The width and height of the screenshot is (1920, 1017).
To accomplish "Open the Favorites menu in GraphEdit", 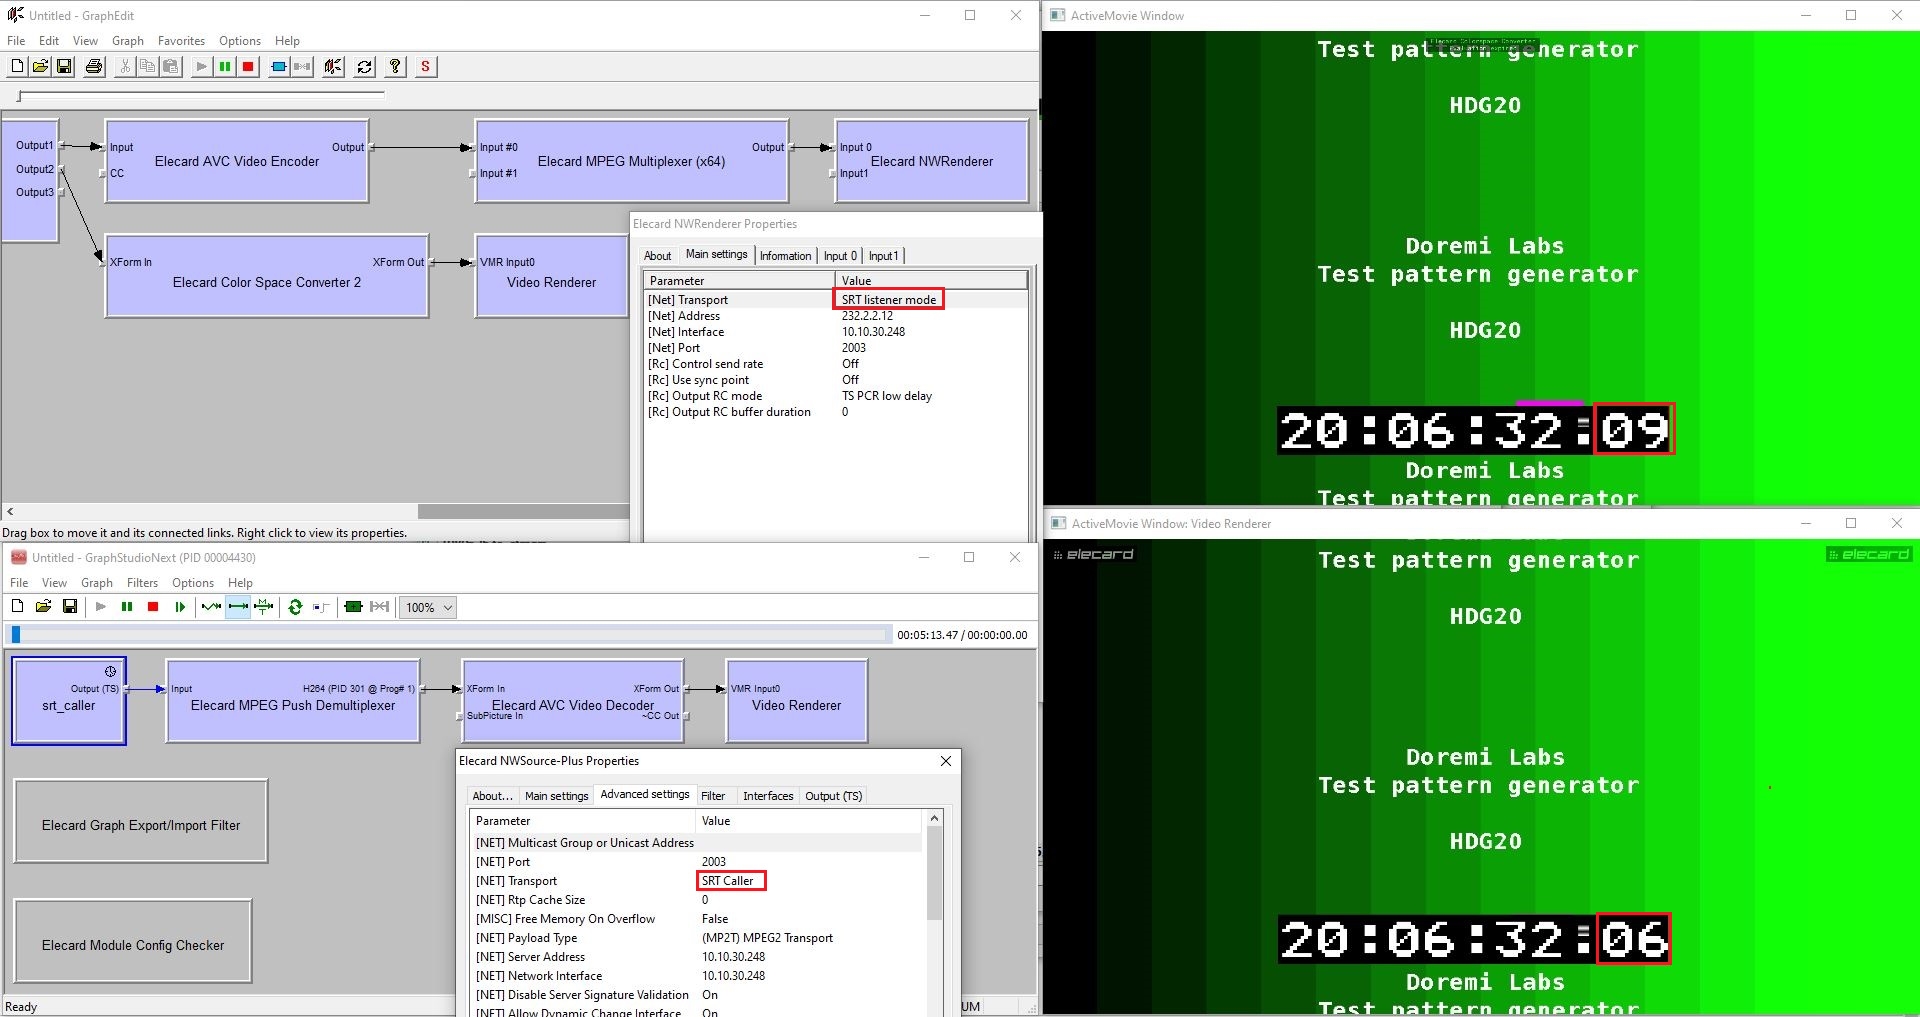I will 181,41.
